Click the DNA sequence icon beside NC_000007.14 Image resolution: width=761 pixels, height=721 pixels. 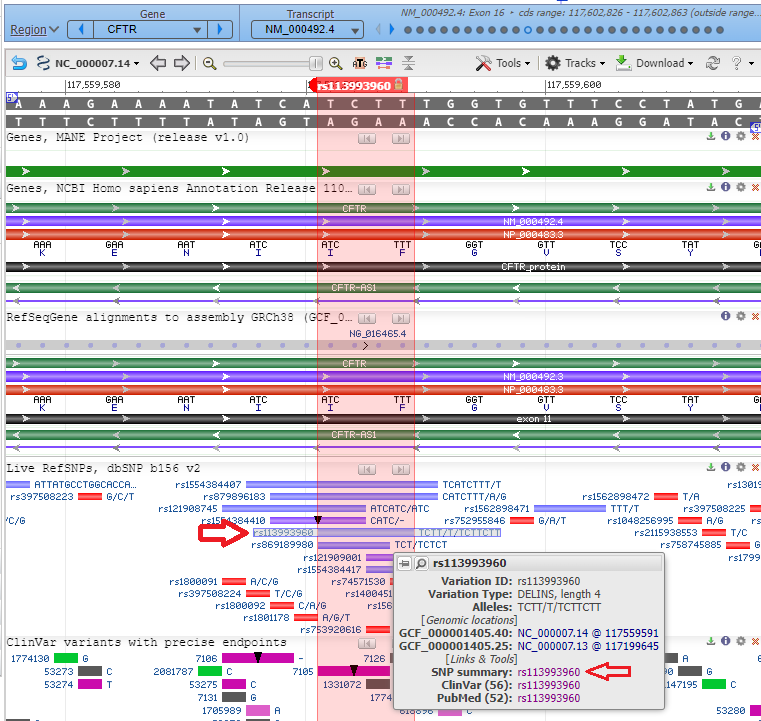[x=43, y=63]
